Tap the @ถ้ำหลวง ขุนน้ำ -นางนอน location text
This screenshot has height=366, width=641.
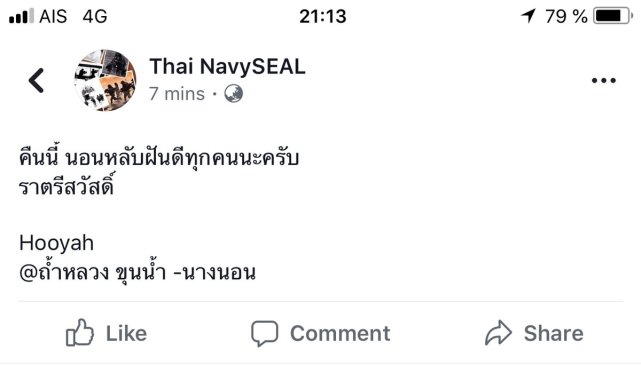tap(137, 271)
